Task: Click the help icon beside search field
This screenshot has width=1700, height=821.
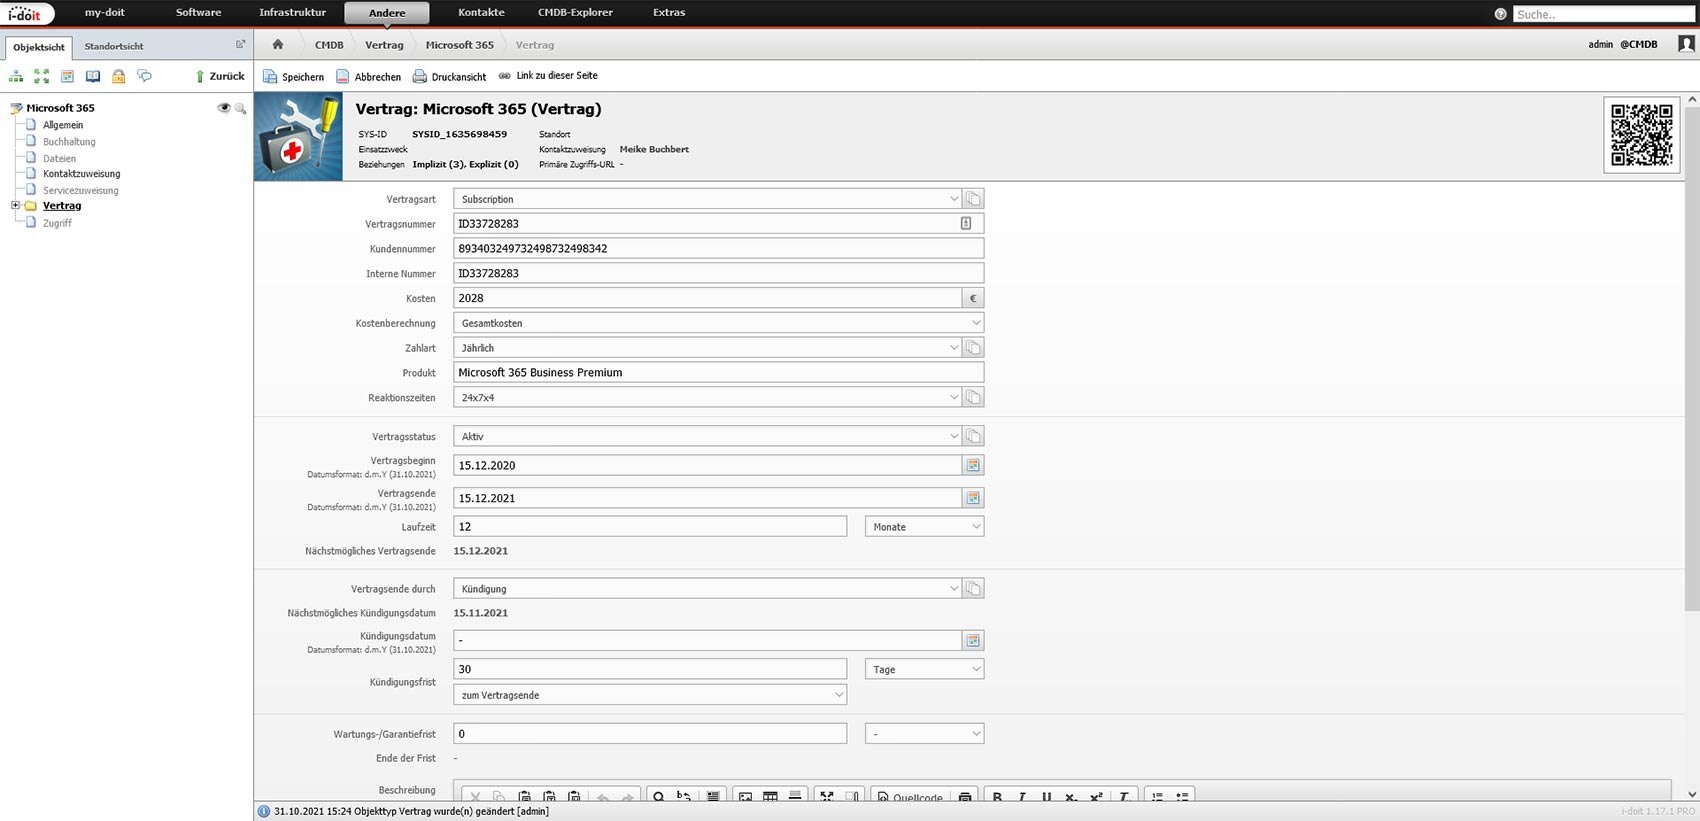Action: point(1500,14)
